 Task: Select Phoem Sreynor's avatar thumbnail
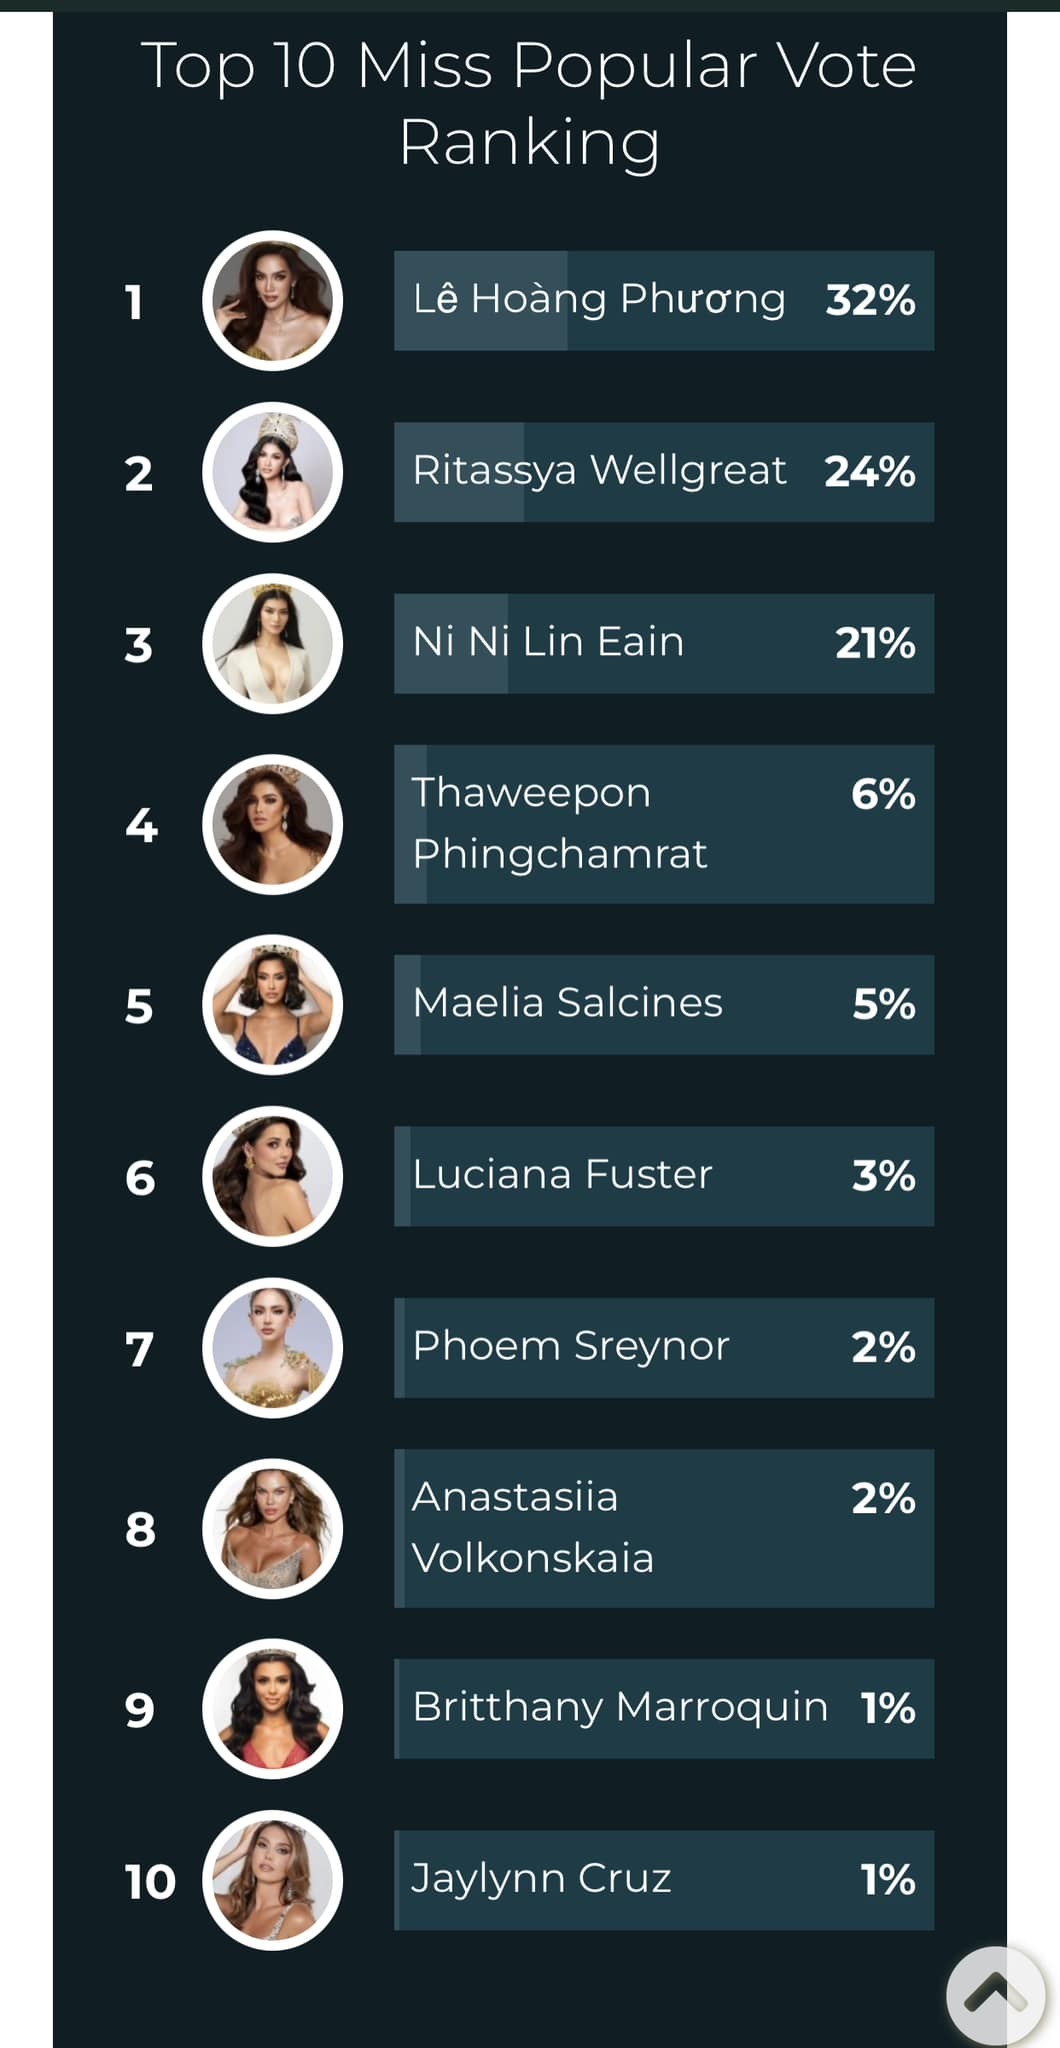(272, 1348)
